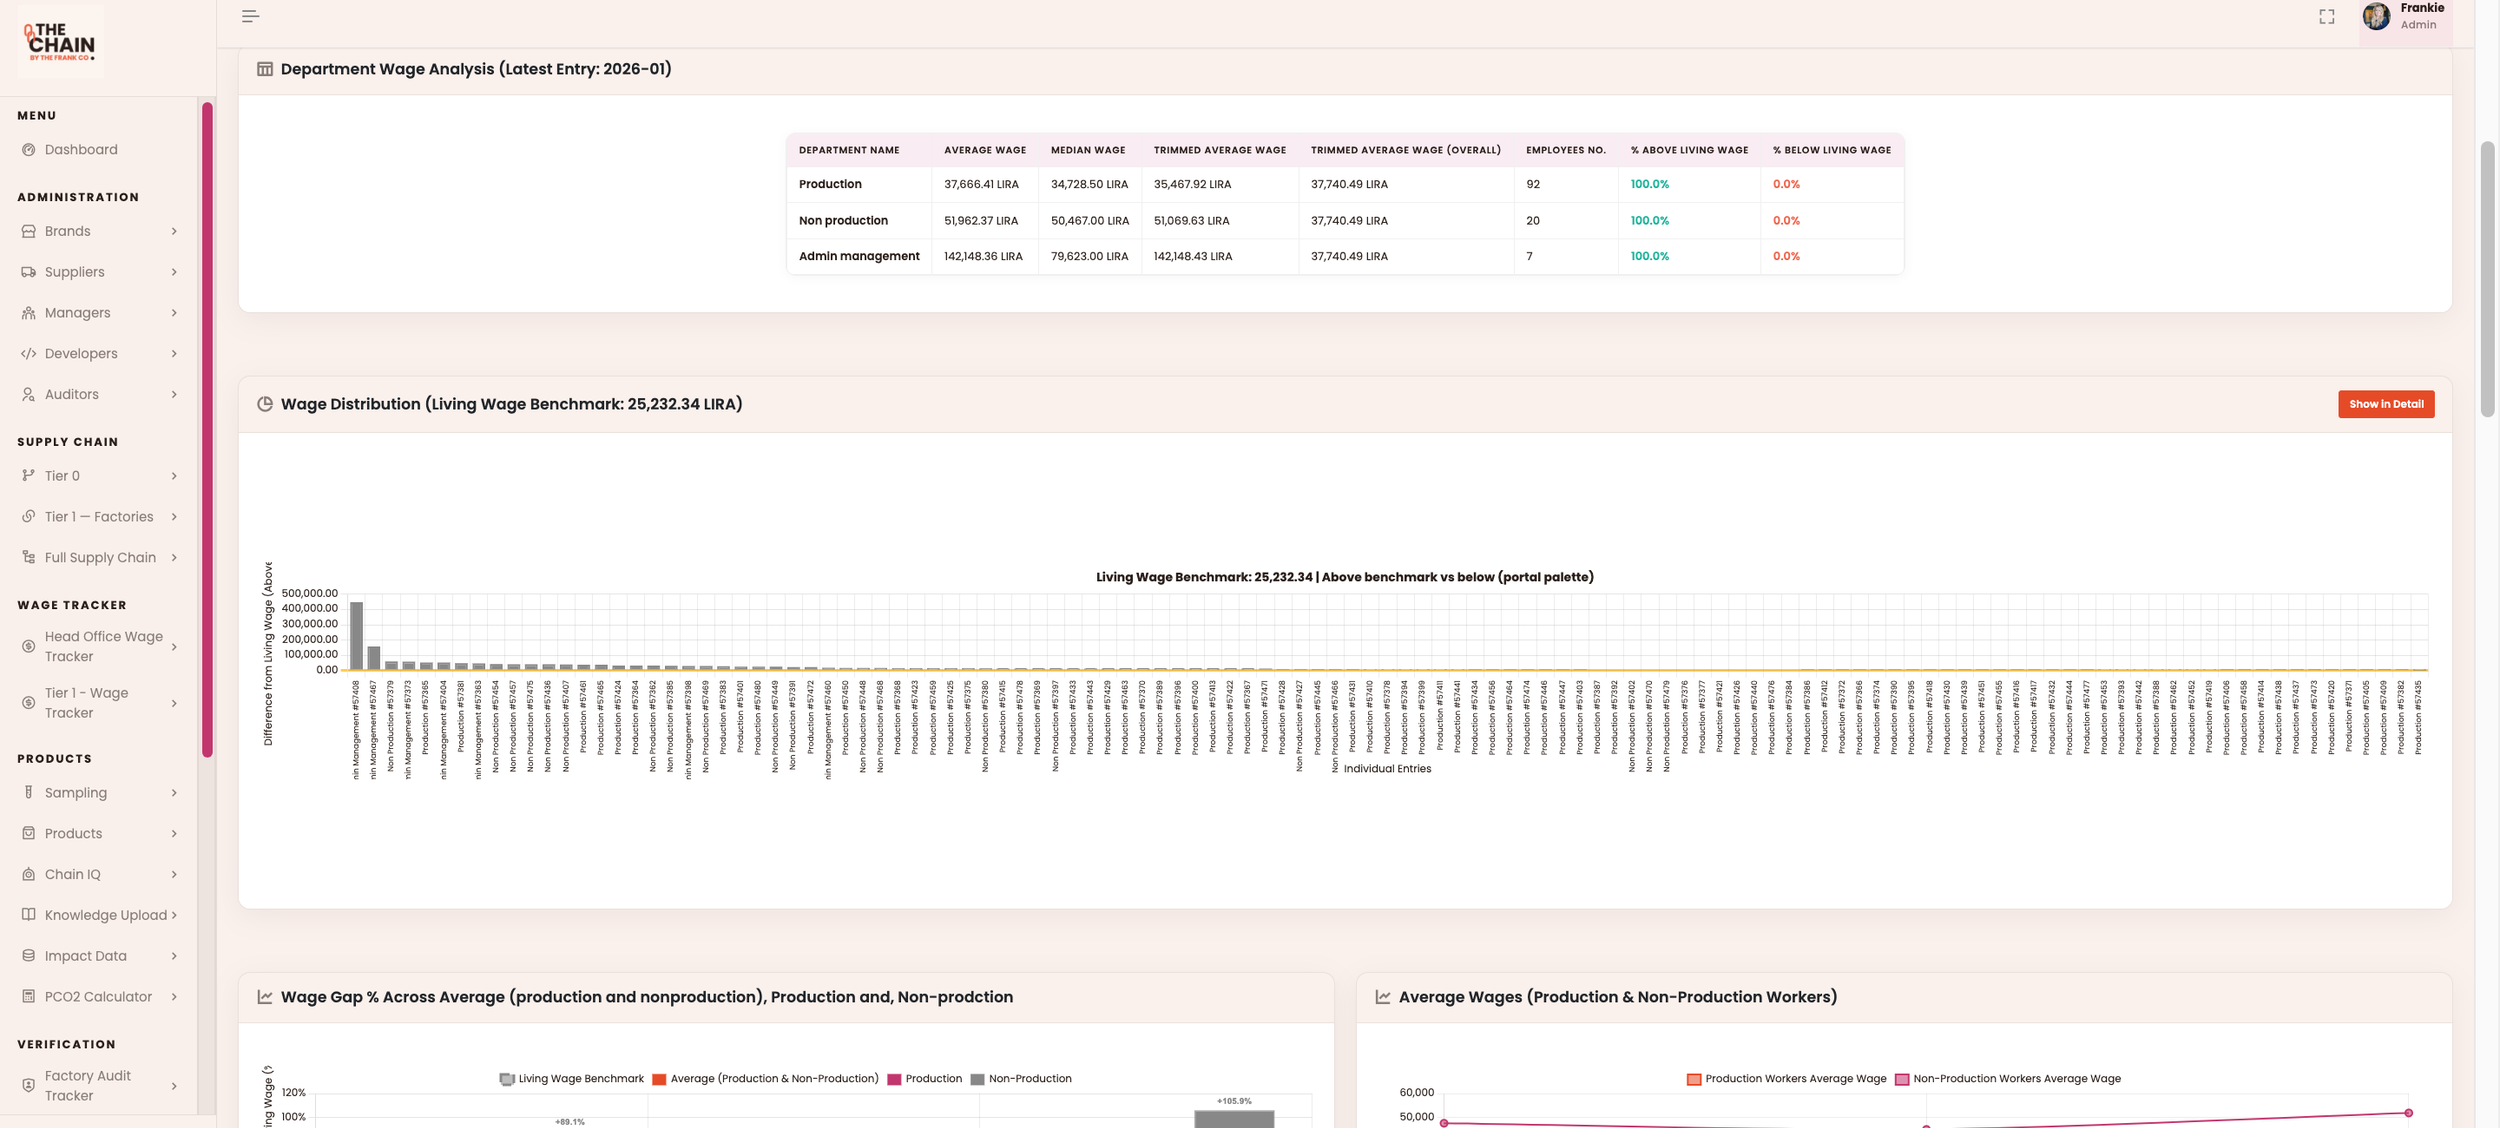
Task: Expand the Developers submenu chevron
Action: point(174,354)
